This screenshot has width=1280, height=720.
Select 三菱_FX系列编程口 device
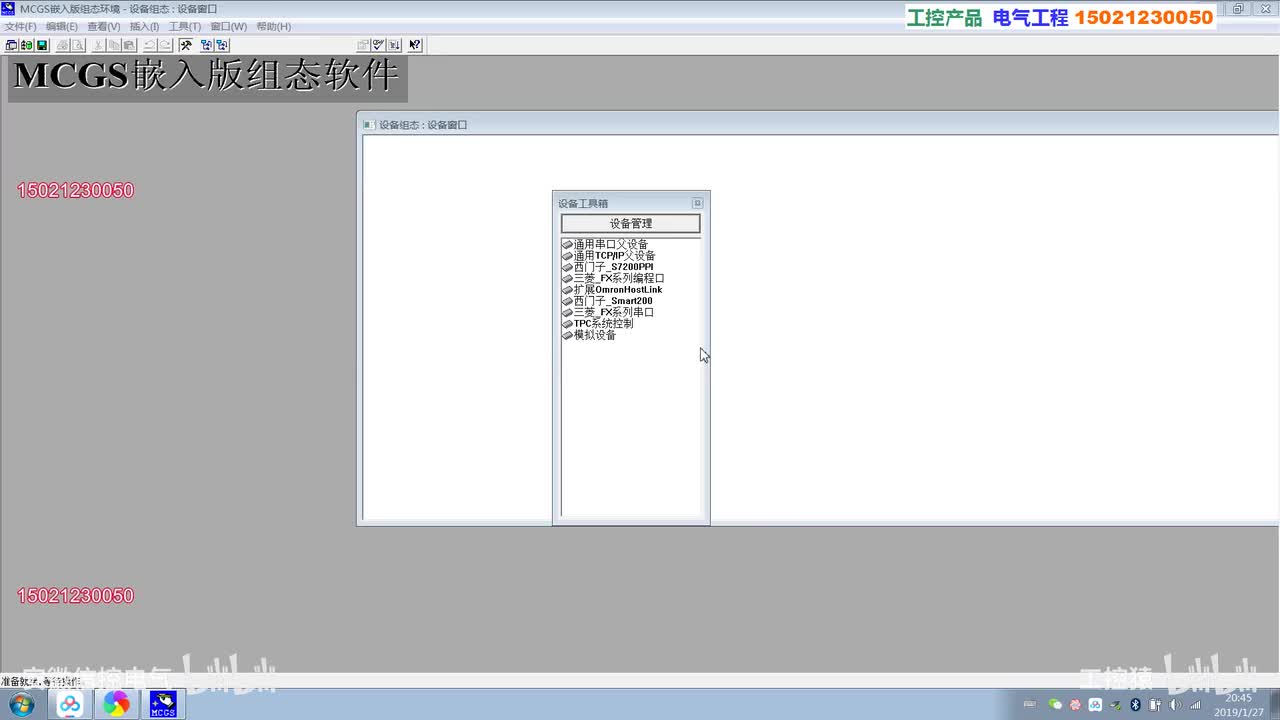click(x=614, y=278)
